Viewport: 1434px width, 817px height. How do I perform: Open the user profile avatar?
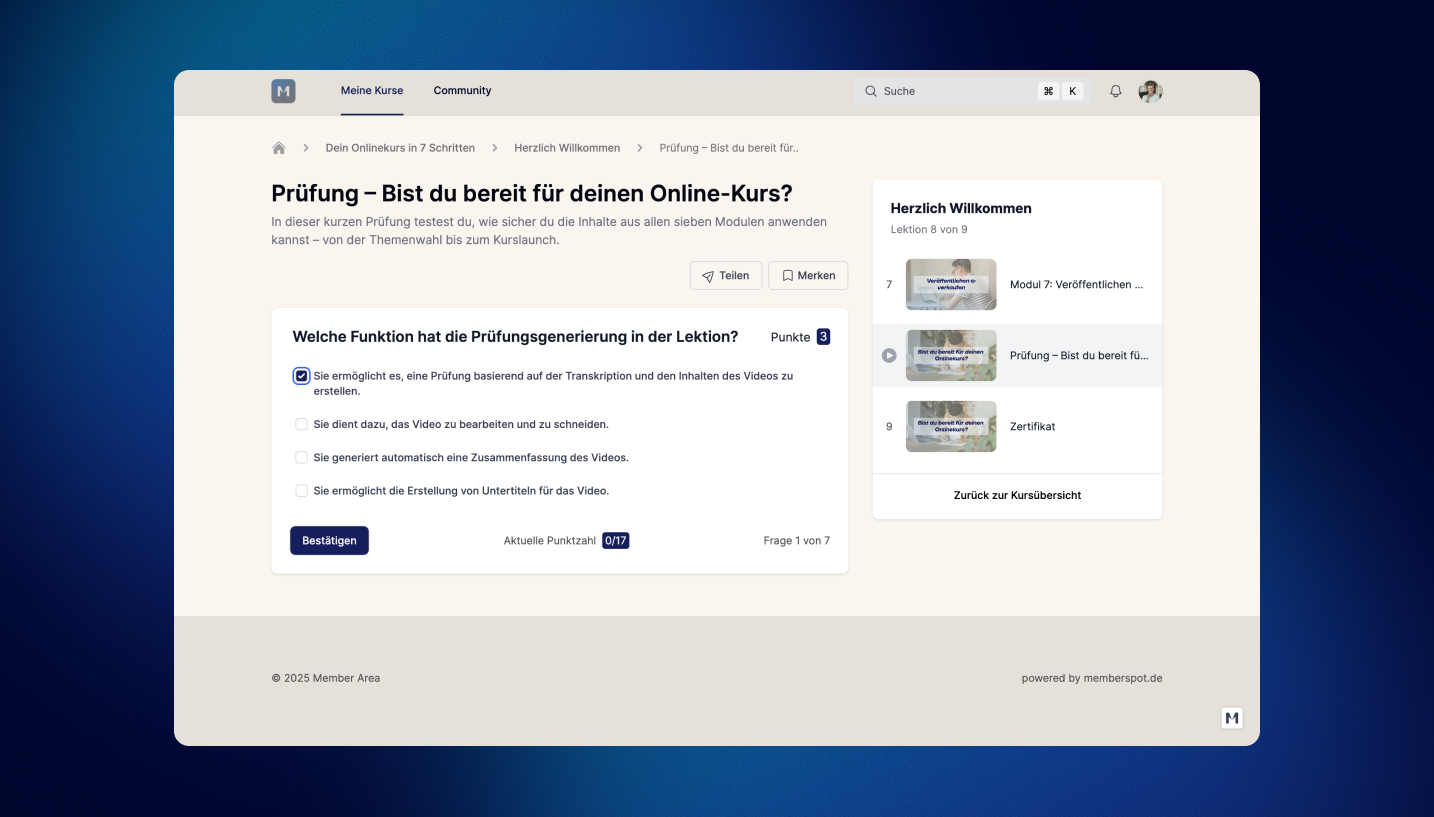pos(1150,91)
